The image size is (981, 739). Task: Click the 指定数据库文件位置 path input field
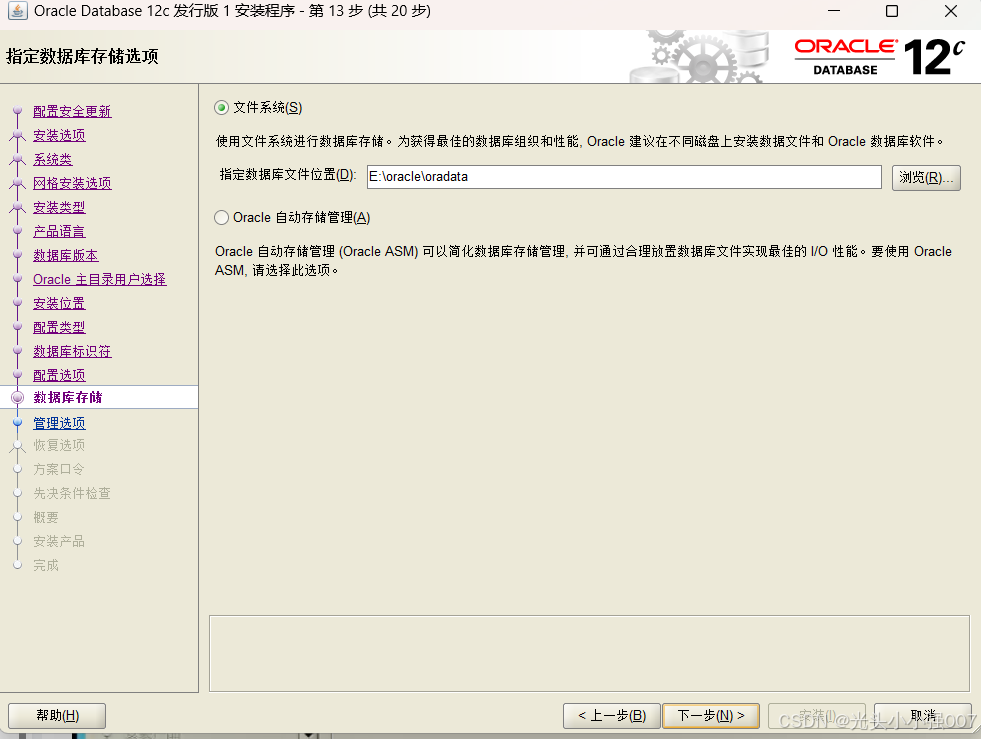[x=624, y=177]
